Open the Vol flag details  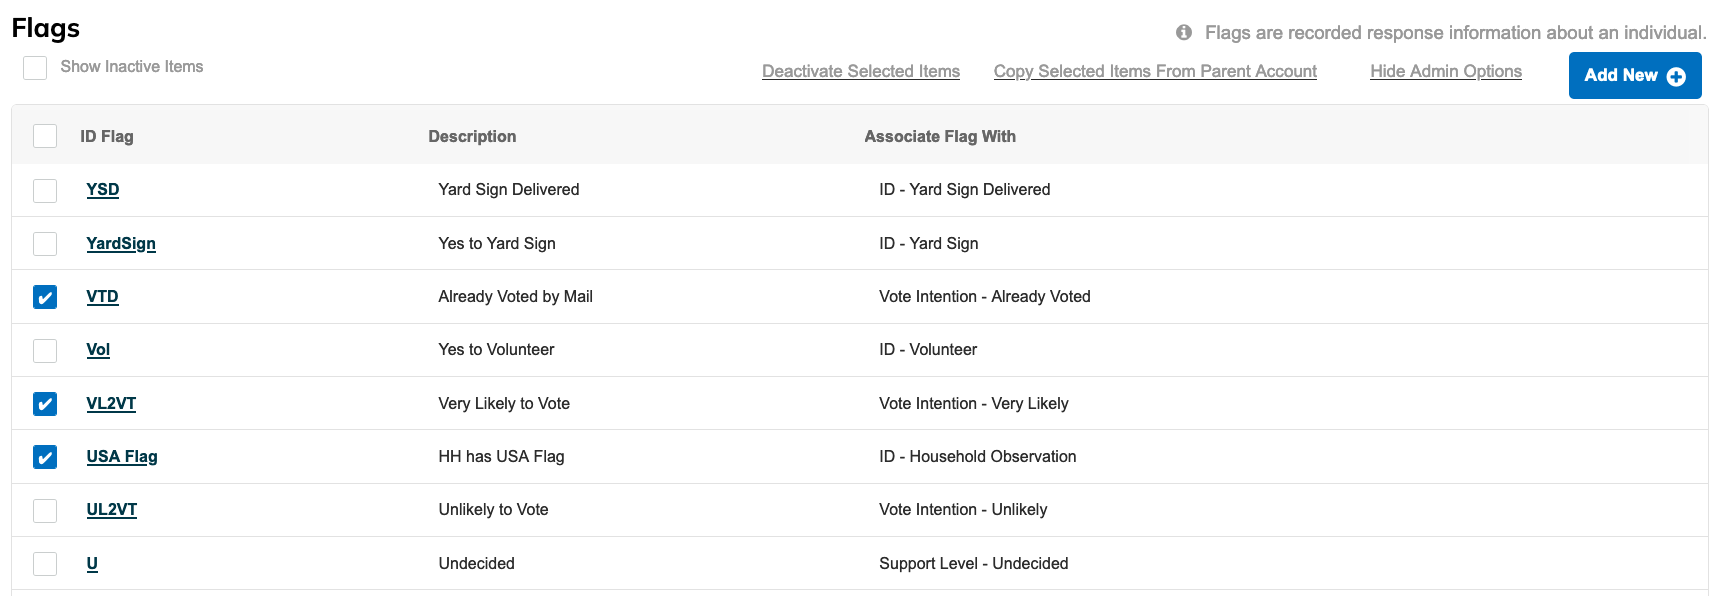click(98, 349)
